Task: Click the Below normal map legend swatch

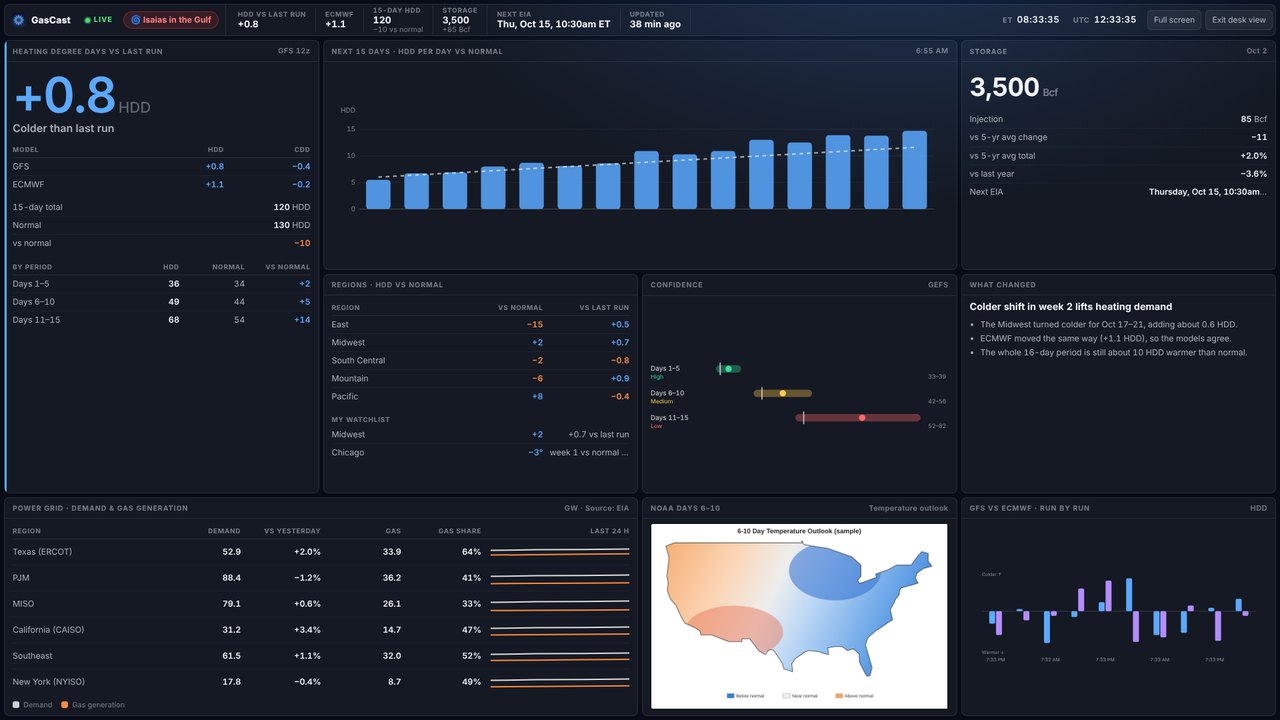Action: (x=730, y=695)
